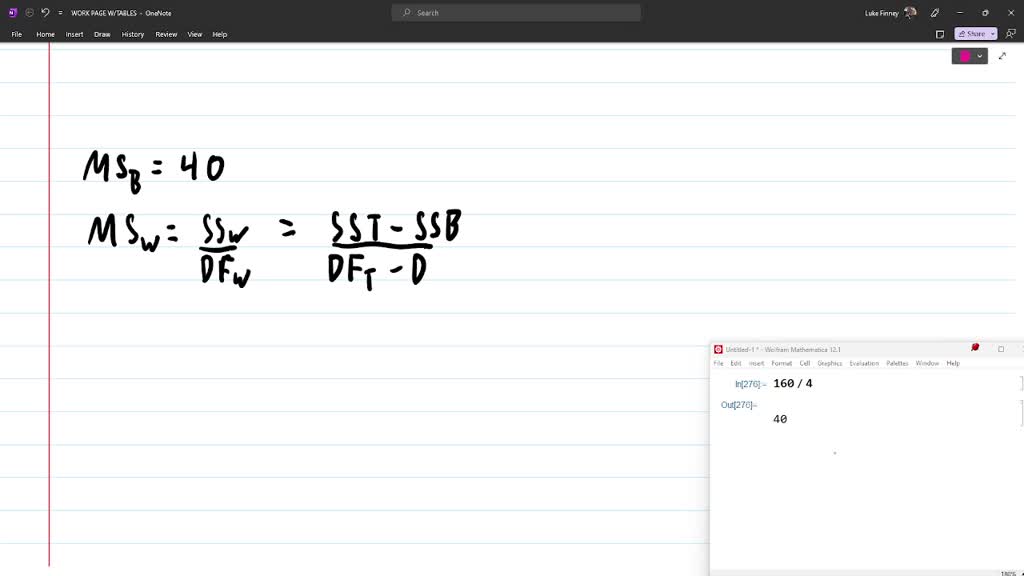The height and width of the screenshot is (576, 1024).
Task: Choose the pink ink color swatch
Action: tap(963, 56)
